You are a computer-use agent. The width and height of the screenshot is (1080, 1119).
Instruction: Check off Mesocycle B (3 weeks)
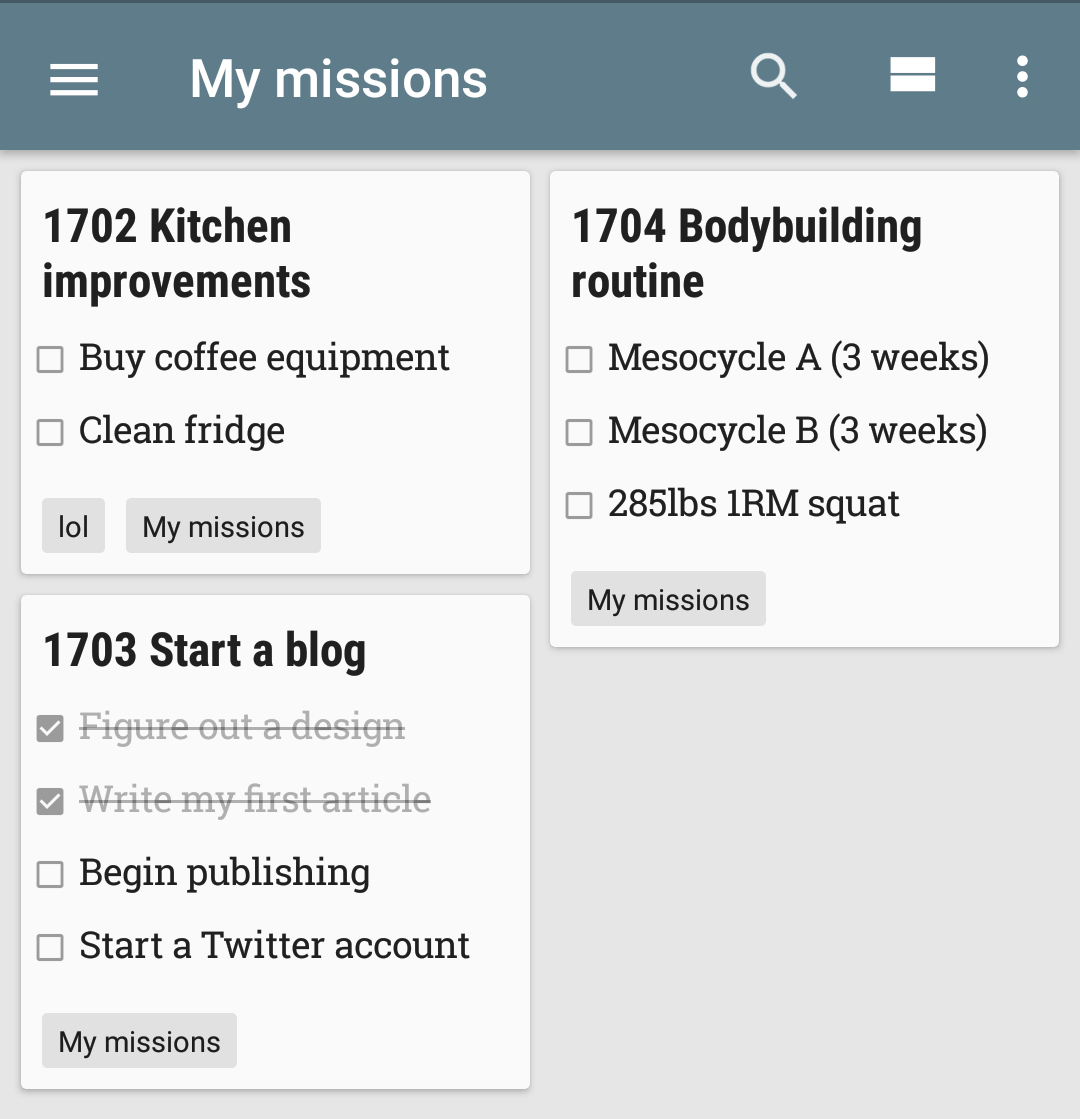579,432
